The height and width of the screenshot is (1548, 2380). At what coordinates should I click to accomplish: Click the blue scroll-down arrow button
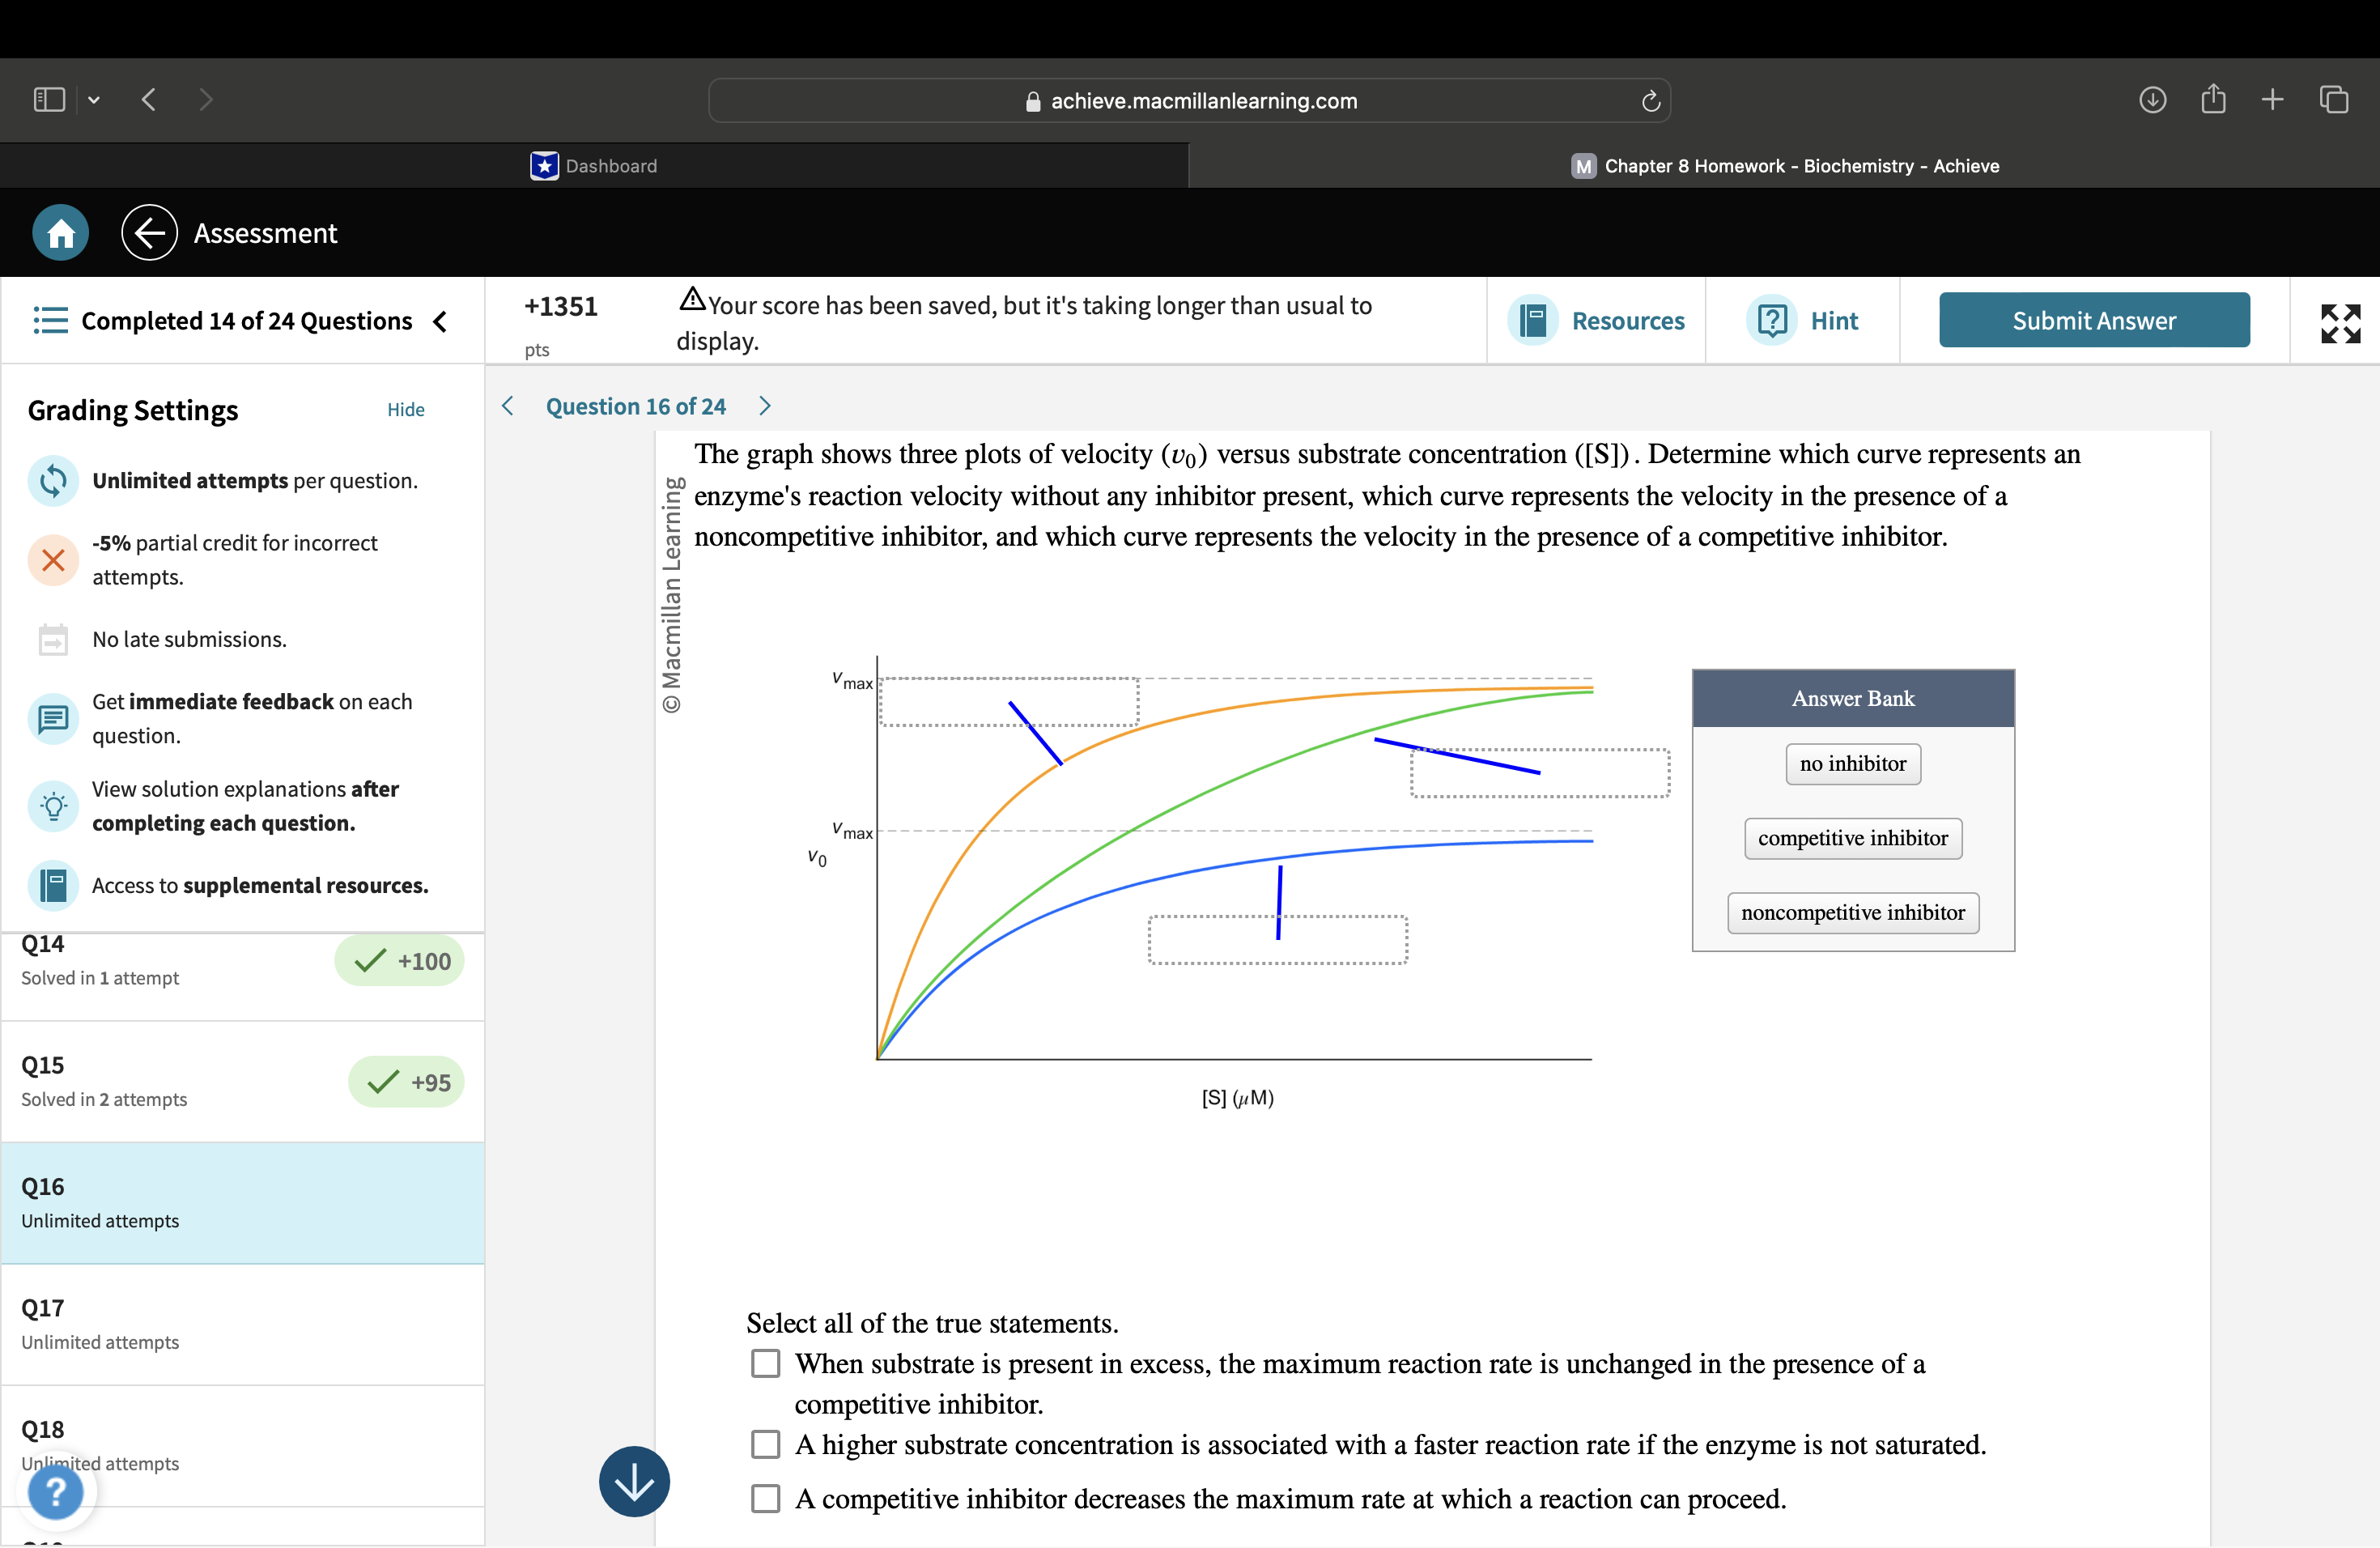pyautogui.click(x=634, y=1481)
